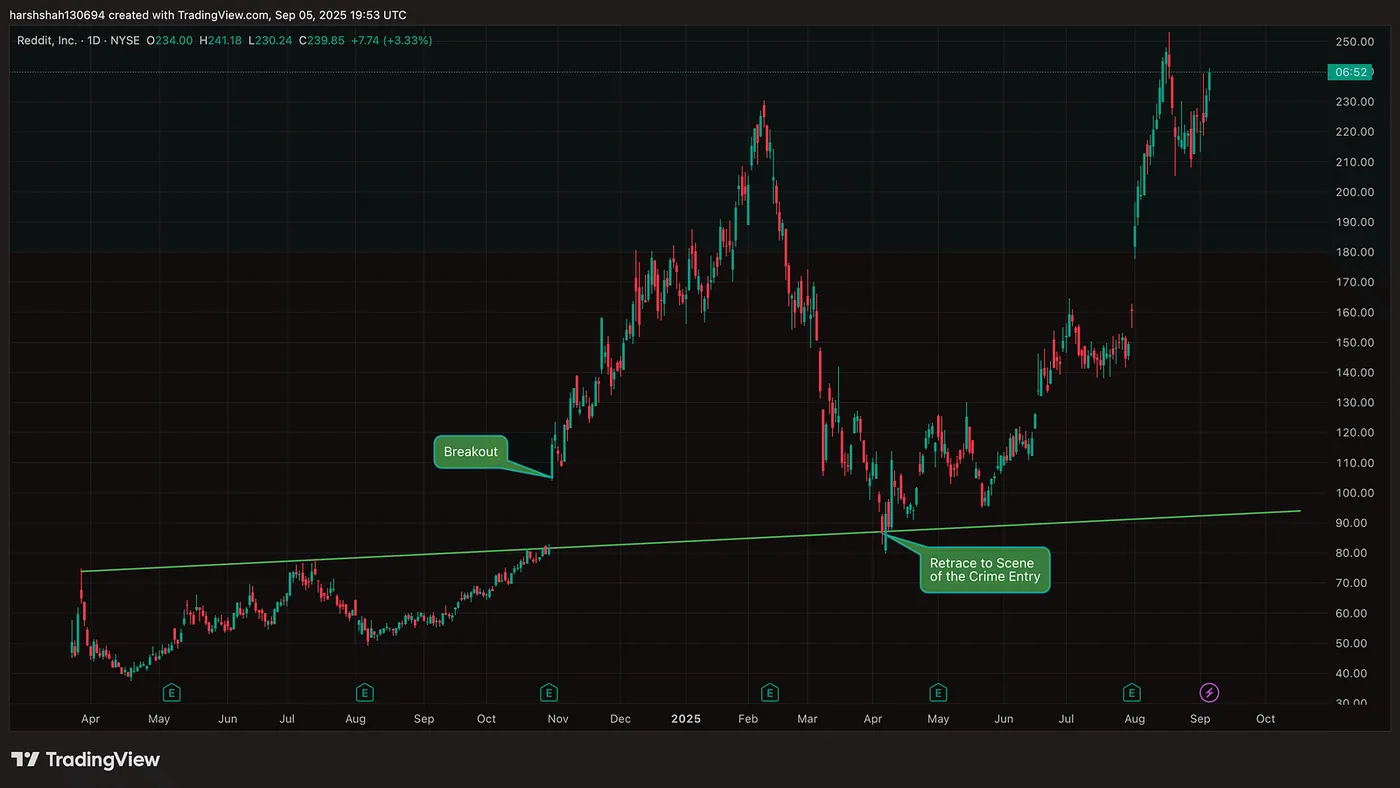
Task: Click the 2025 year label on the time axis
Action: [x=686, y=719]
